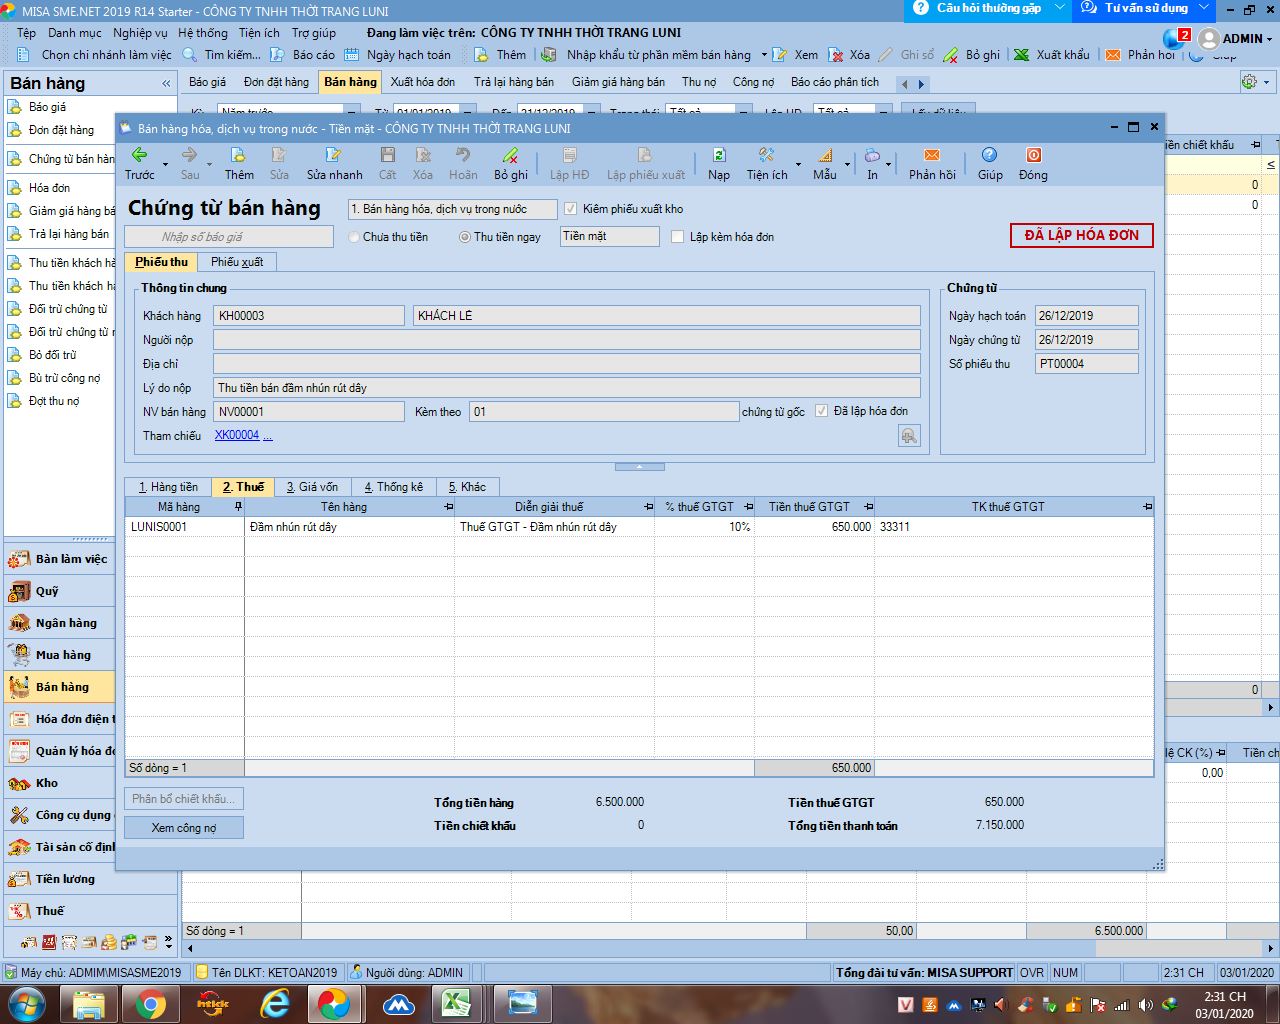This screenshot has width=1280, height=1024.
Task: Click the Trước back arrow icon
Action: [139, 156]
